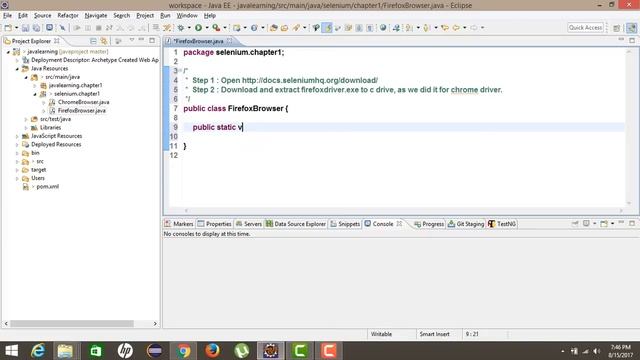
Task: Switch to the TestNG tab
Action: point(502,224)
